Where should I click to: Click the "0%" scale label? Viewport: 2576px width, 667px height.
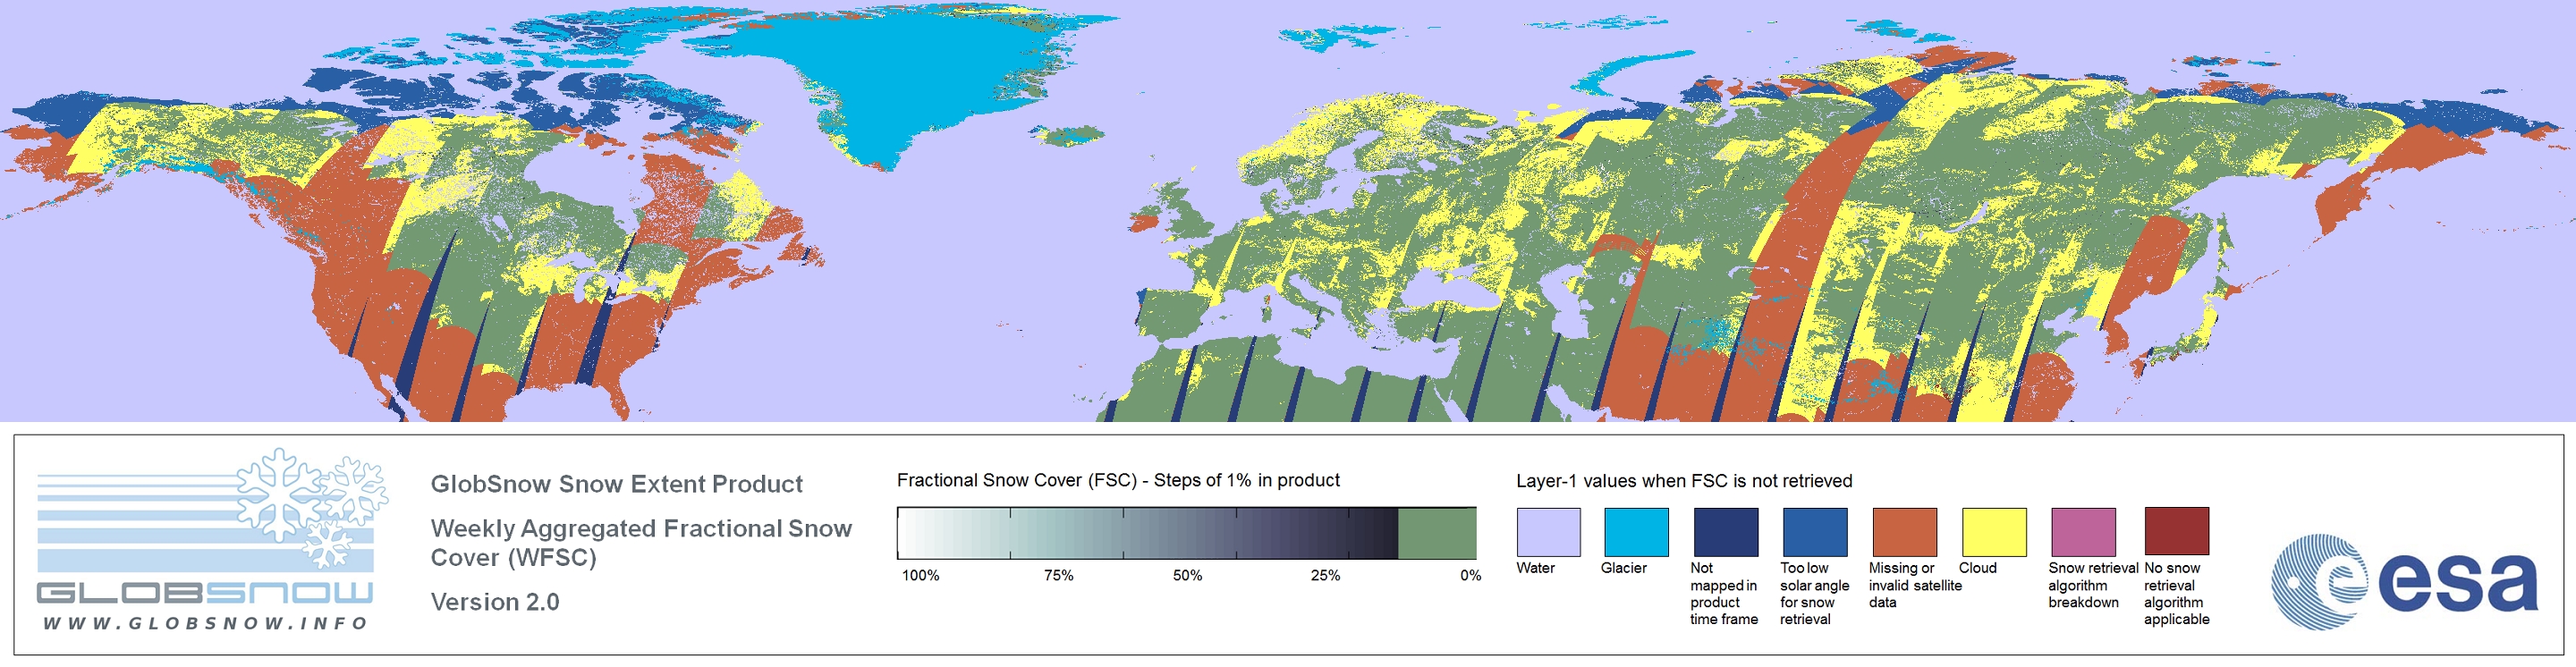pos(1470,575)
